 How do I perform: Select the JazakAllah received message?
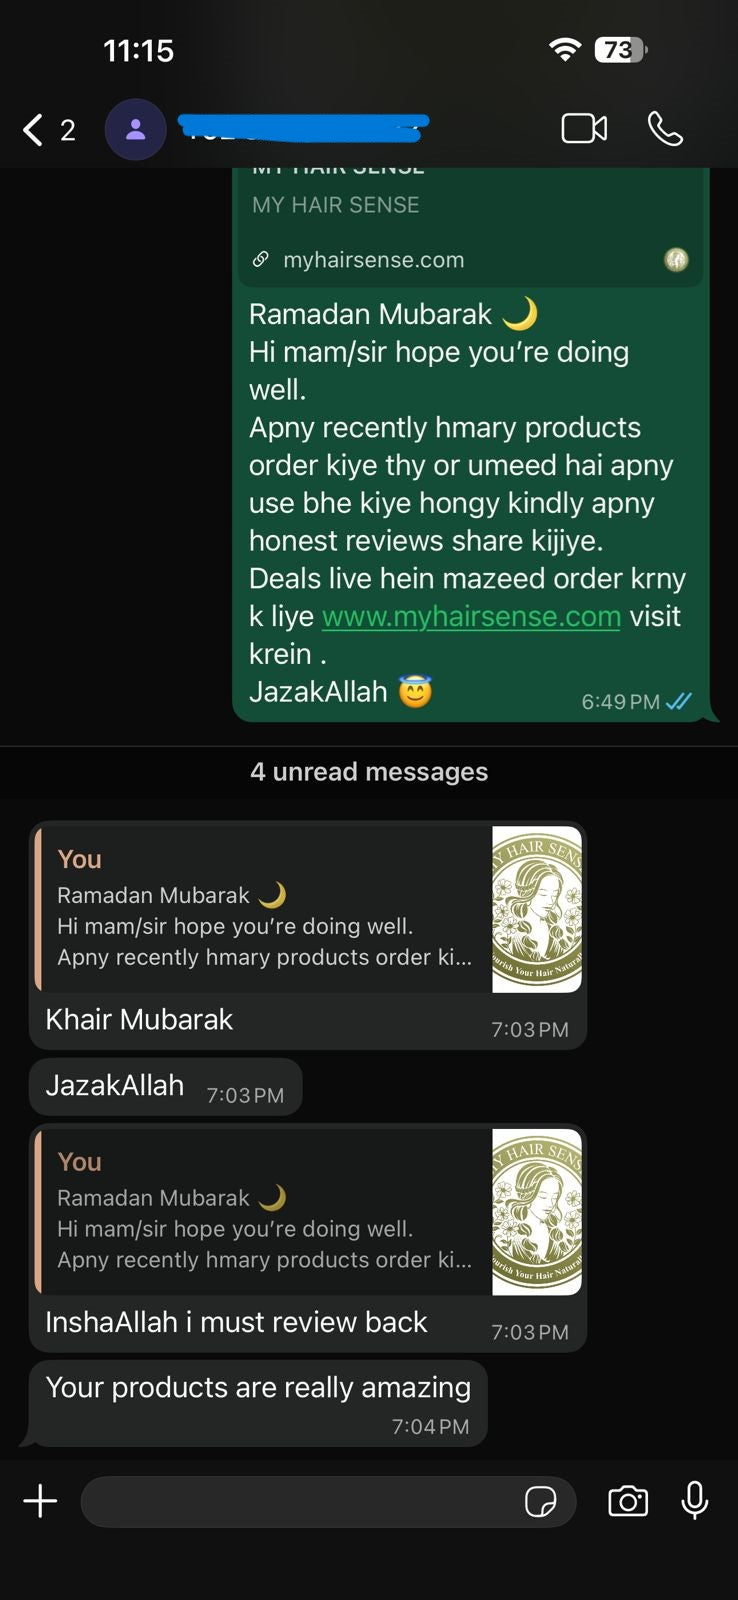pyautogui.click(x=166, y=1087)
